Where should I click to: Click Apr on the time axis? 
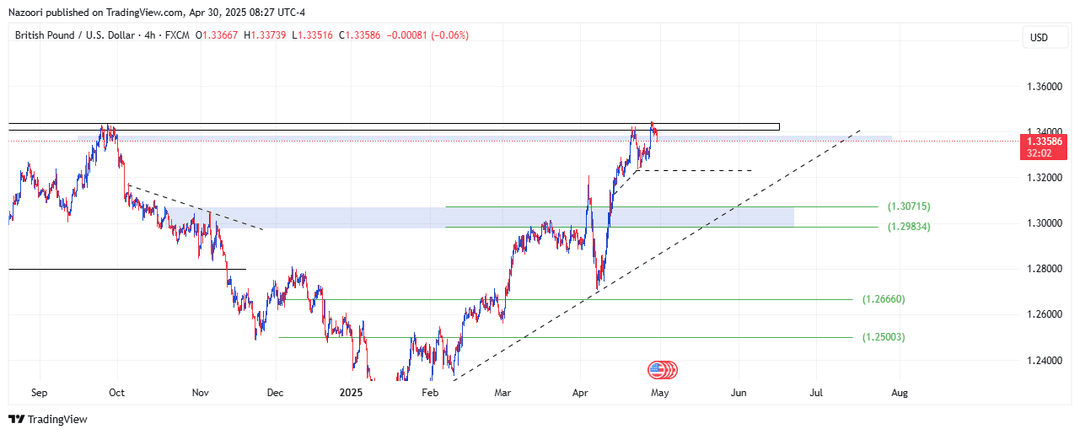[x=581, y=393]
